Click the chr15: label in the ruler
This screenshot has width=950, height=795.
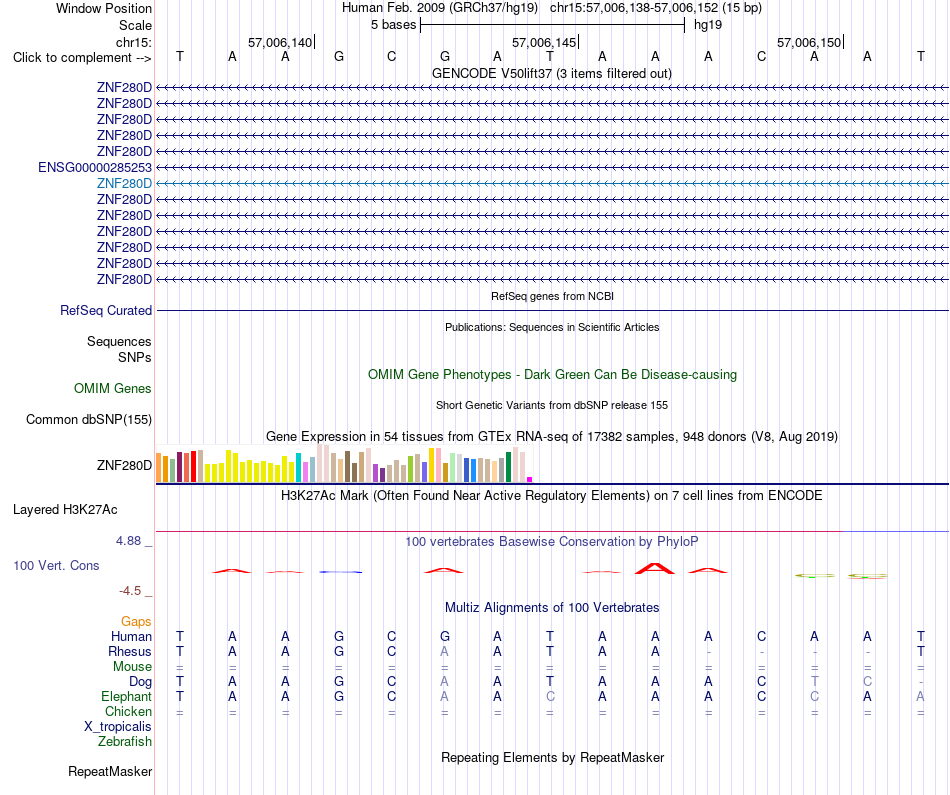[x=133, y=42]
